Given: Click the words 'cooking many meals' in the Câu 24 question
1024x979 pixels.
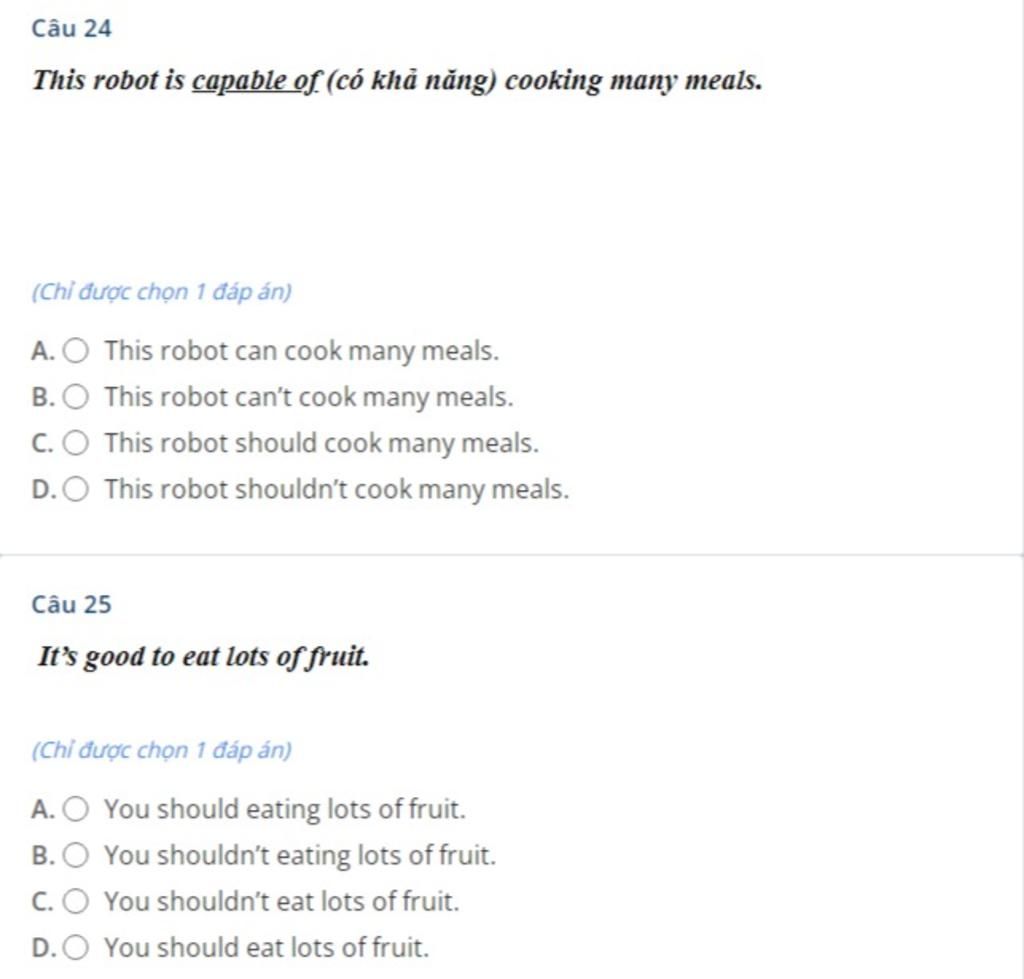Looking at the screenshot, I should 633,81.
